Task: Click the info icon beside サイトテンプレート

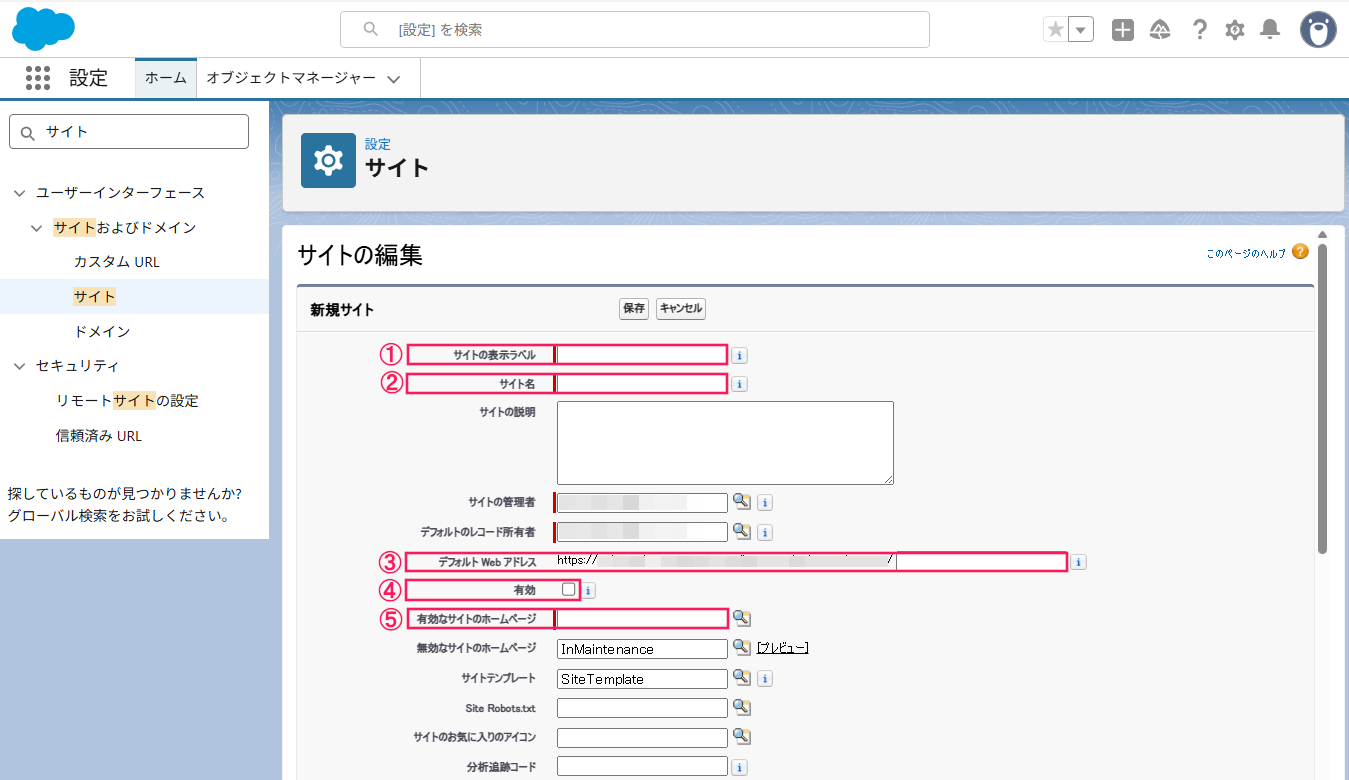Action: click(x=765, y=679)
